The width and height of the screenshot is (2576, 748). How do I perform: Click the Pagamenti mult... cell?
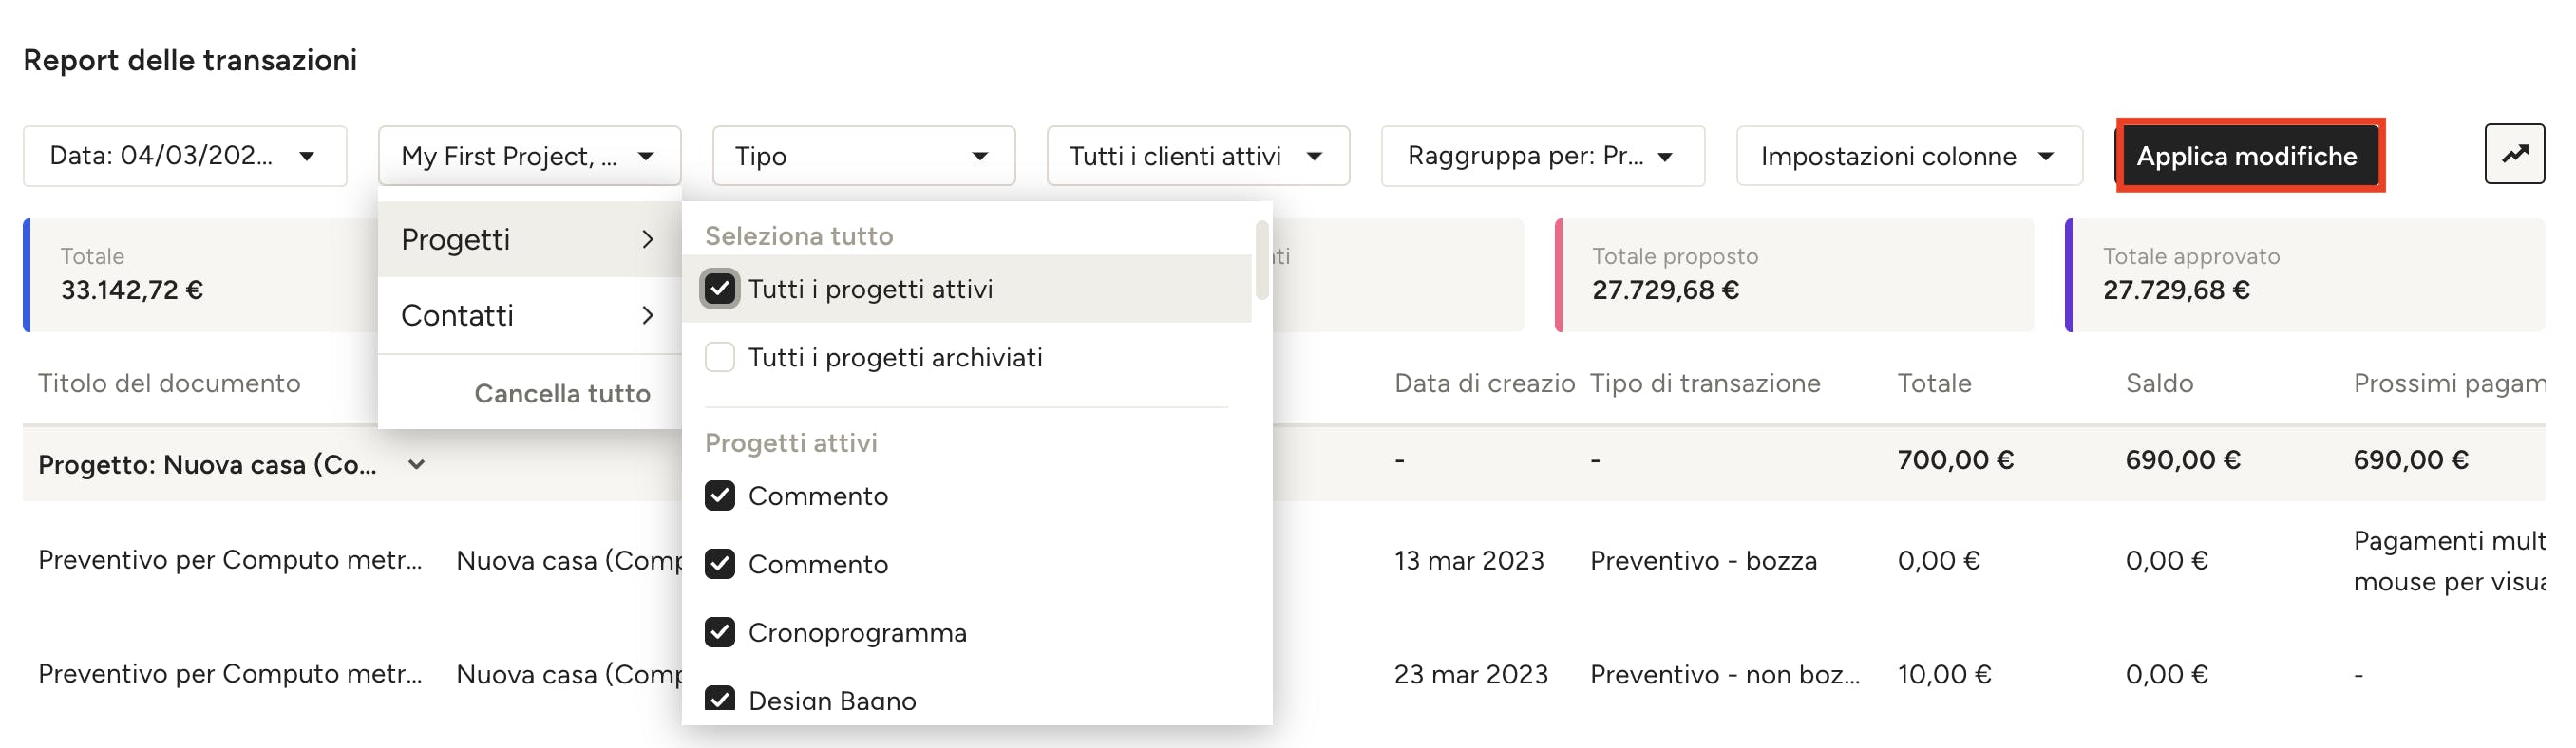point(2449,561)
